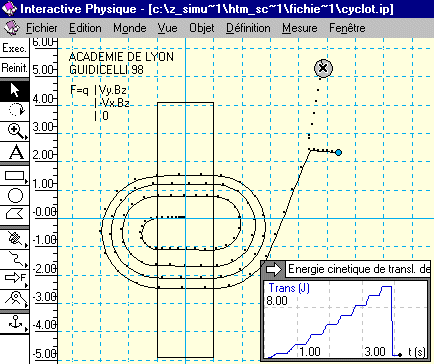
Task: Select the pin joint tool
Action: (x=14, y=298)
